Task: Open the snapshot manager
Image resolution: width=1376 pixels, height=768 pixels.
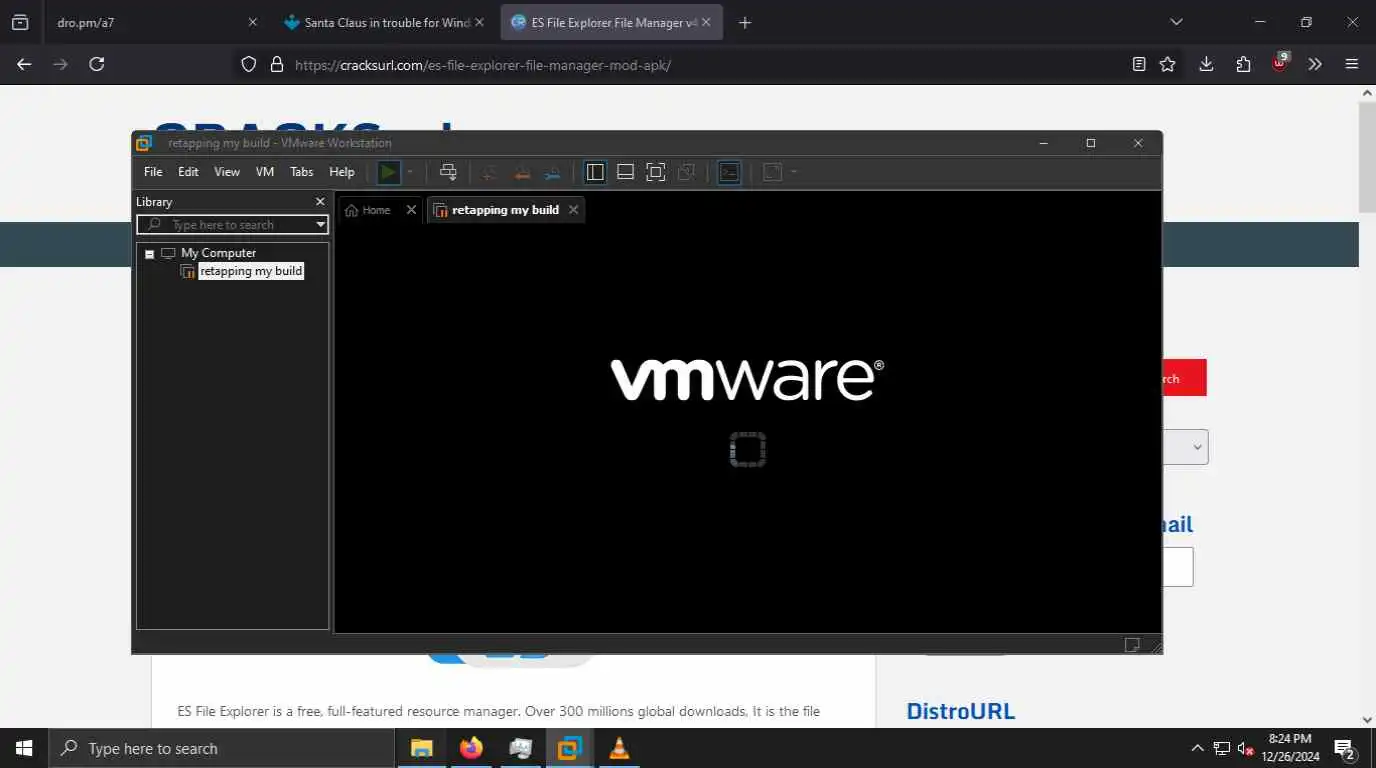Action: pyautogui.click(x=552, y=172)
